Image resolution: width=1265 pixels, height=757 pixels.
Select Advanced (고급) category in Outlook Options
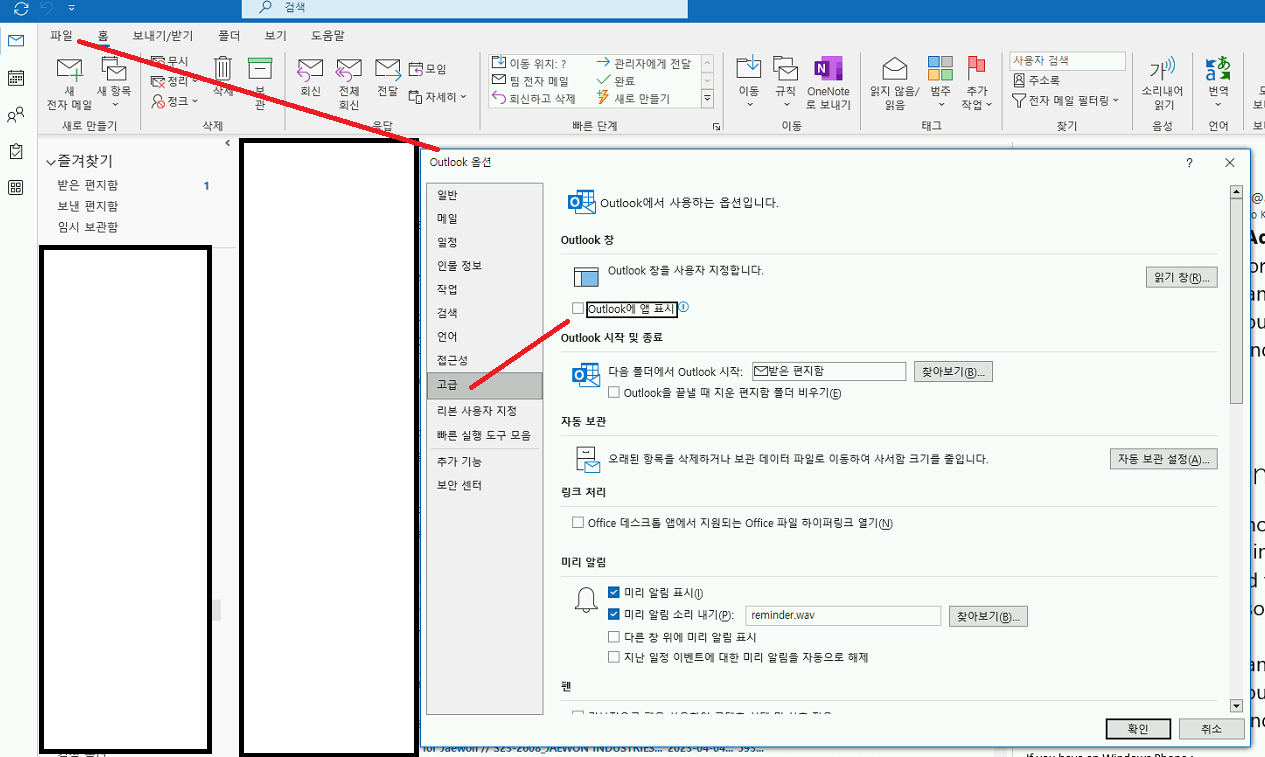point(484,385)
